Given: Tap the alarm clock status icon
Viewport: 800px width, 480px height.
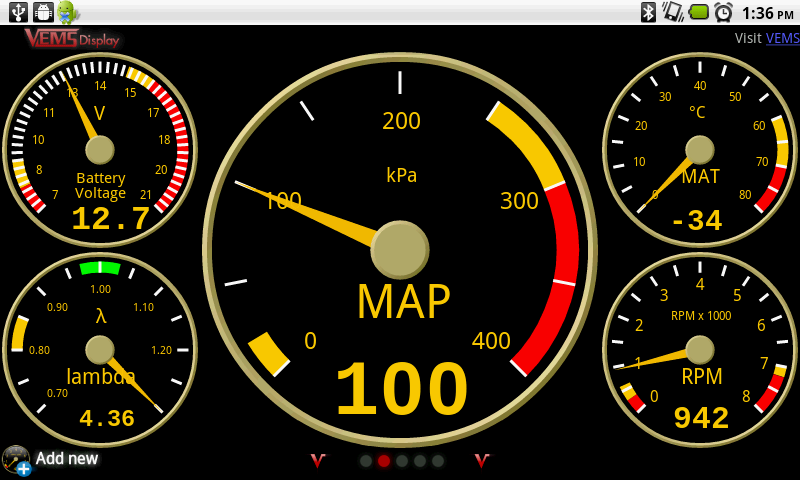Looking at the screenshot, I should (x=723, y=12).
